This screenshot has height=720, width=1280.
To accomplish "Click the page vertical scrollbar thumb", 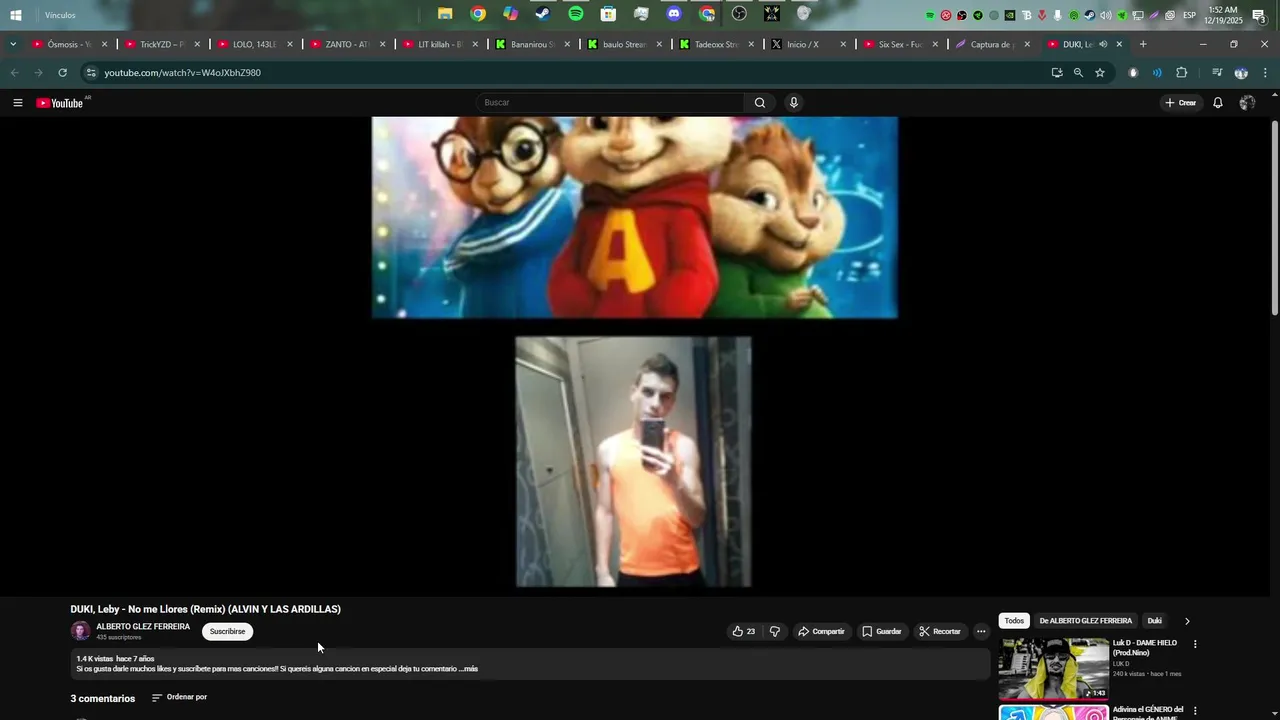I will click(x=1274, y=220).
